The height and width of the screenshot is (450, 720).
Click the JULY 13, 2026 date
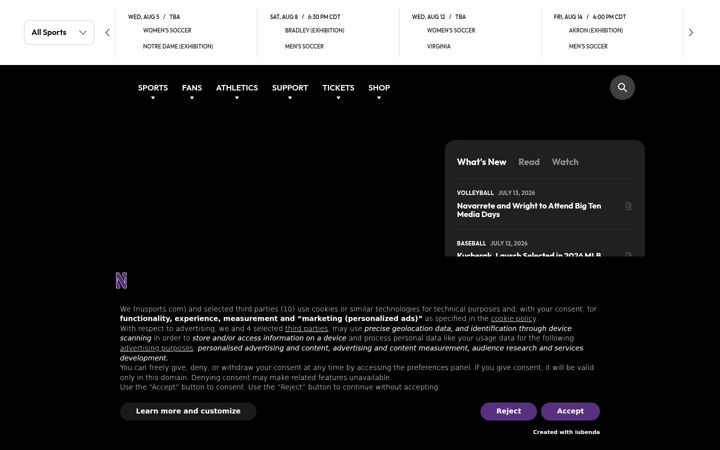(516, 193)
